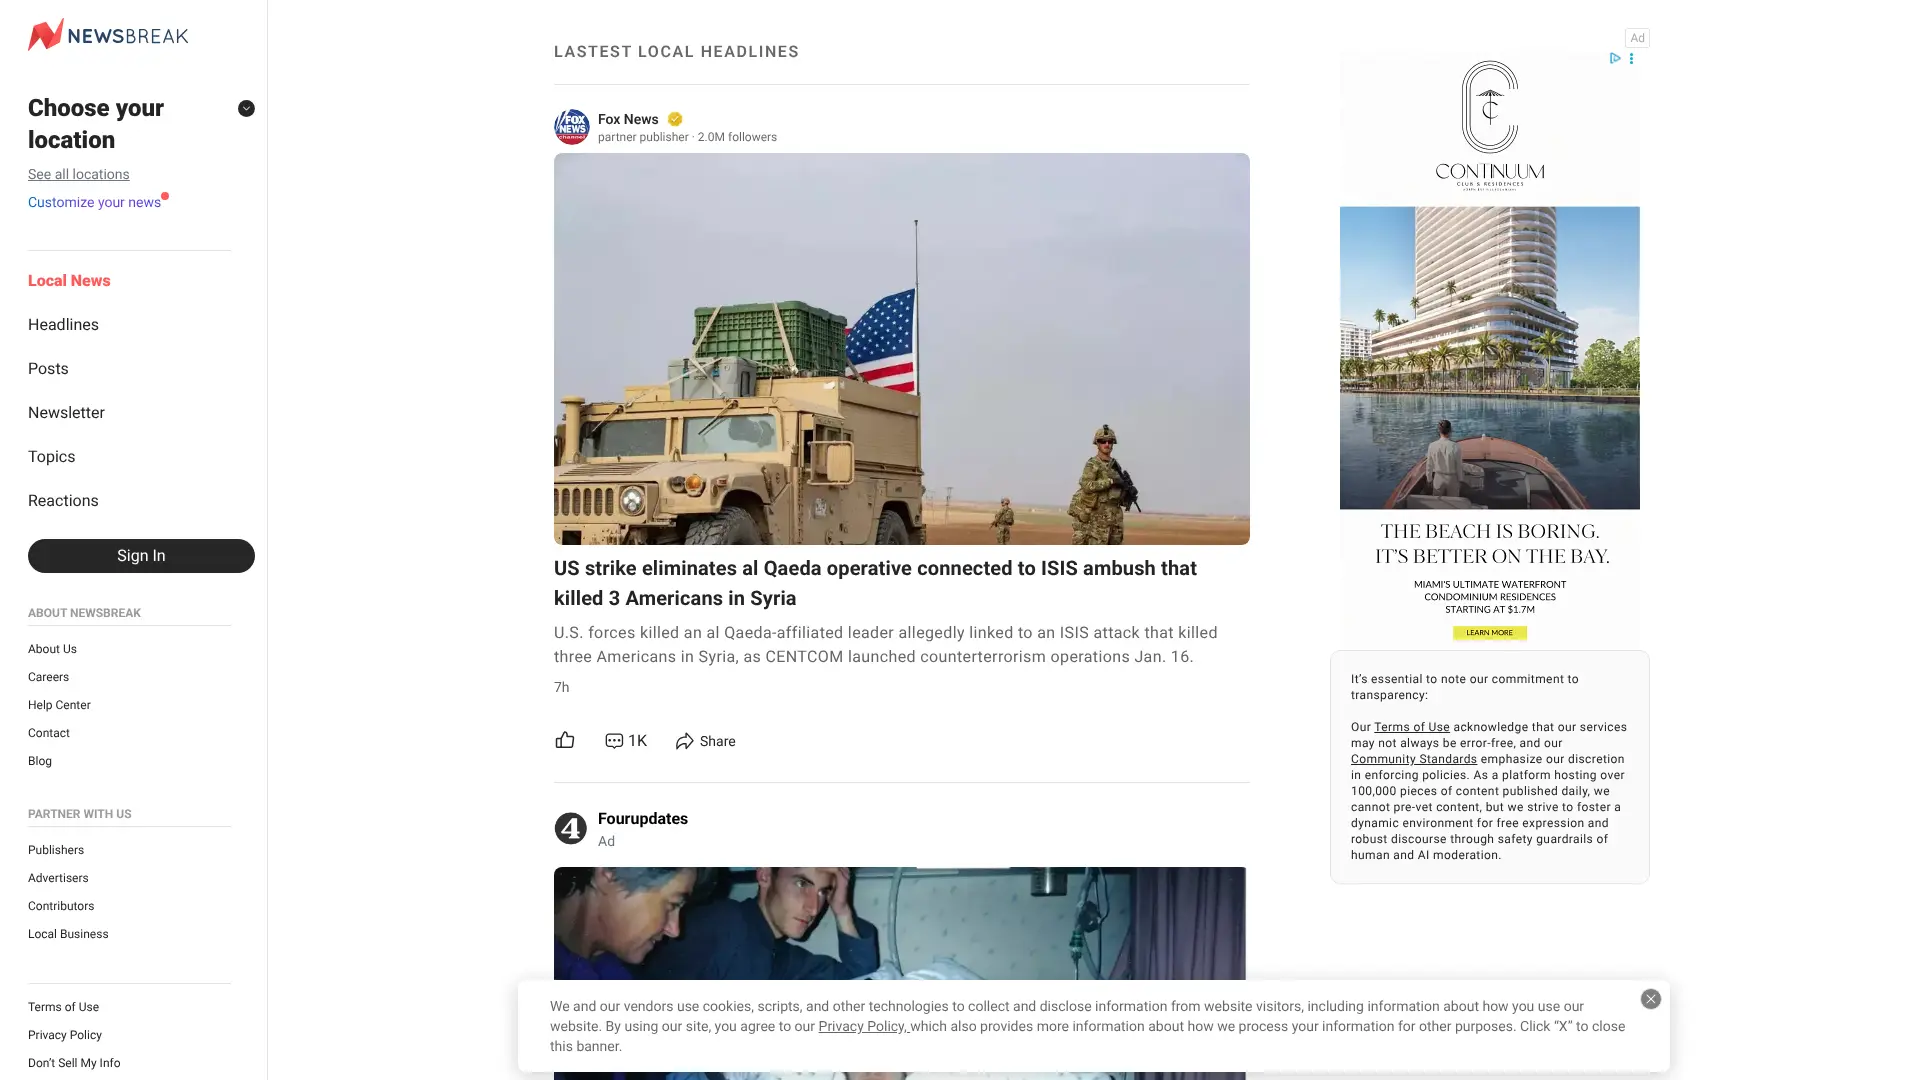1920x1080 pixels.
Task: Click the Fourupdates avatar icon
Action: (571, 828)
